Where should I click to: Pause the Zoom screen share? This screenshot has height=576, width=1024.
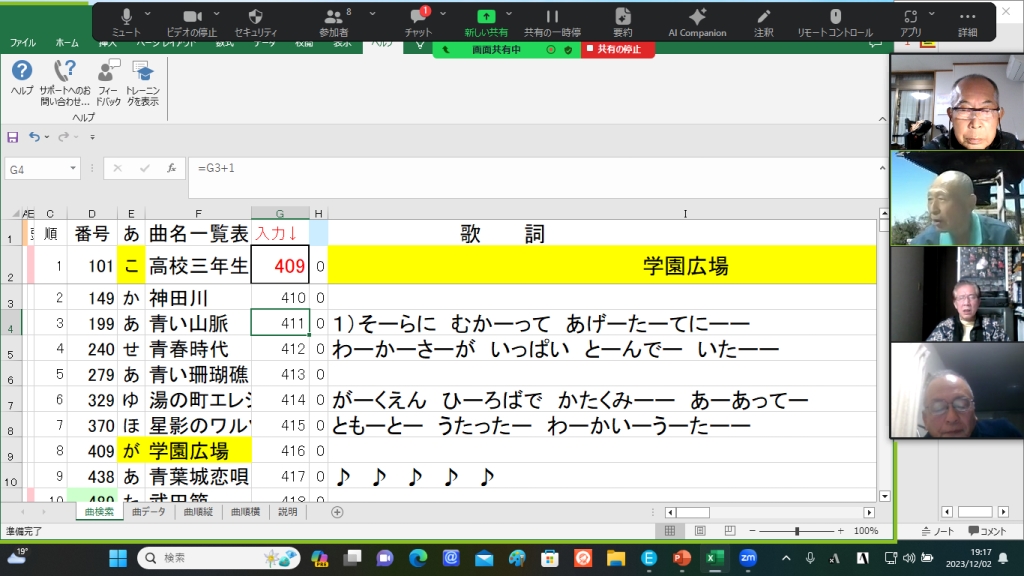click(552, 22)
